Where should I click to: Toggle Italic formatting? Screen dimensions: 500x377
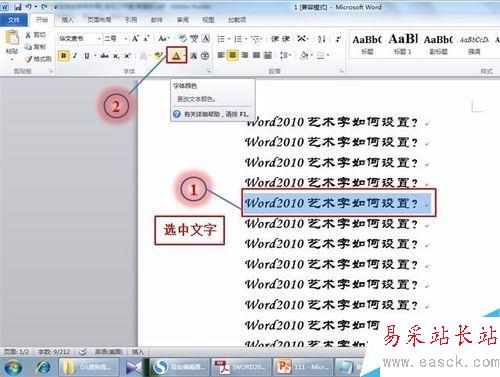click(x=75, y=56)
